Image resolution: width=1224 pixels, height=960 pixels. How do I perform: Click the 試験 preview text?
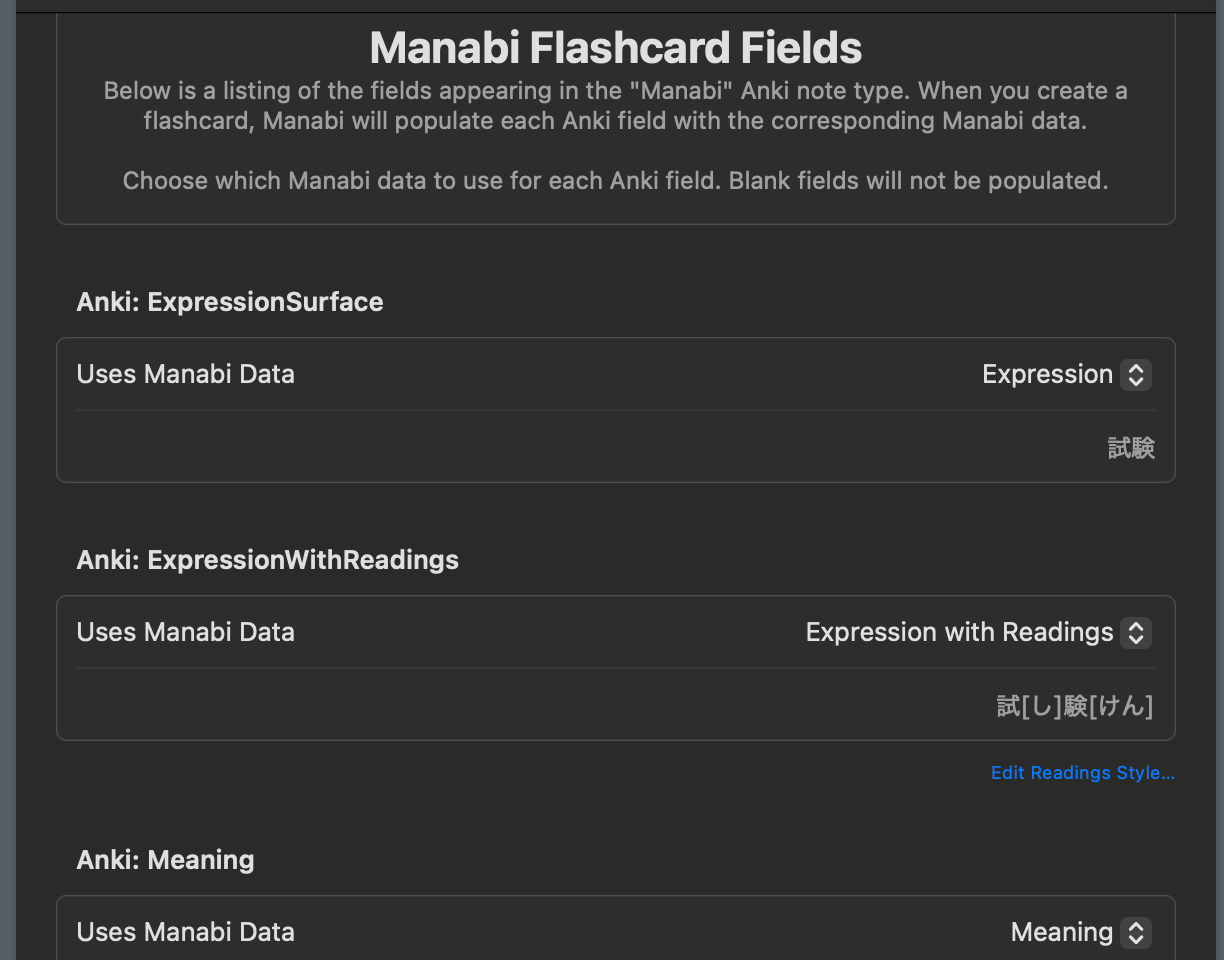click(x=1131, y=448)
